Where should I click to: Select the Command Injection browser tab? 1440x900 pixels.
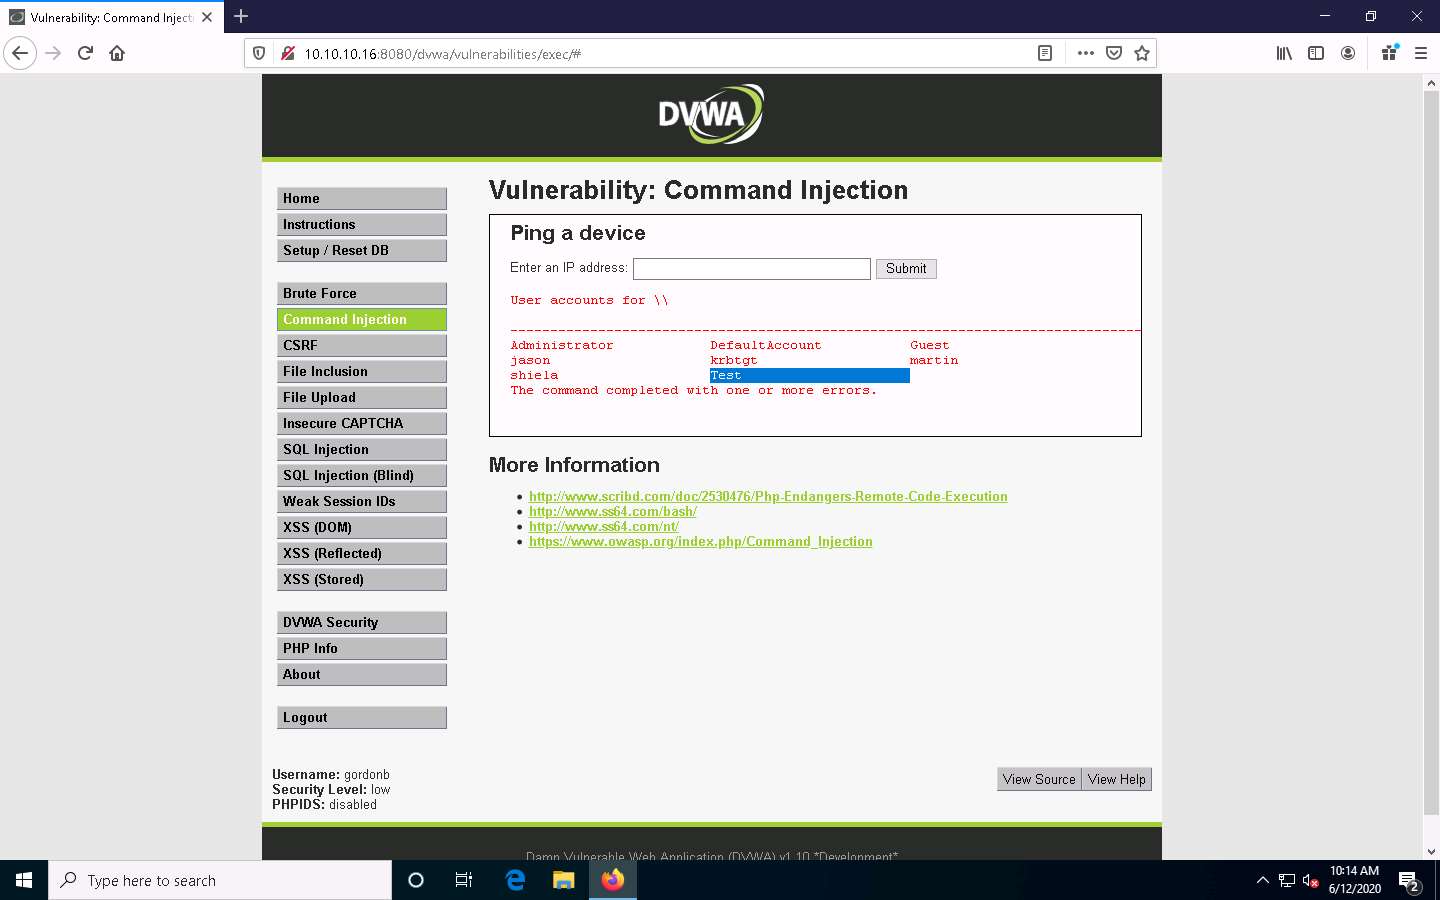(x=110, y=16)
